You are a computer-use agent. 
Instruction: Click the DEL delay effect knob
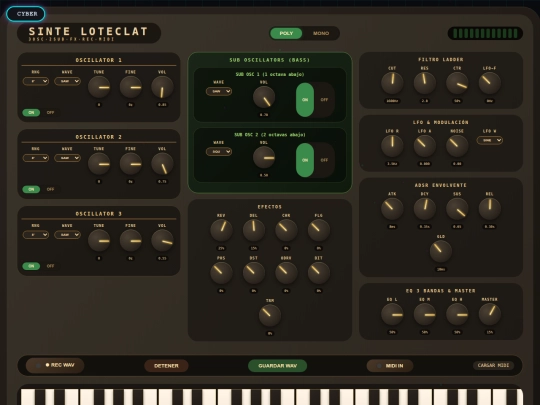pos(253,230)
